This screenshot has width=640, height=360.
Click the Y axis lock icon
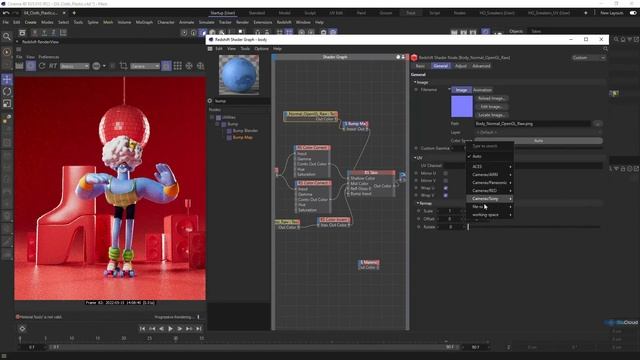[44, 32]
